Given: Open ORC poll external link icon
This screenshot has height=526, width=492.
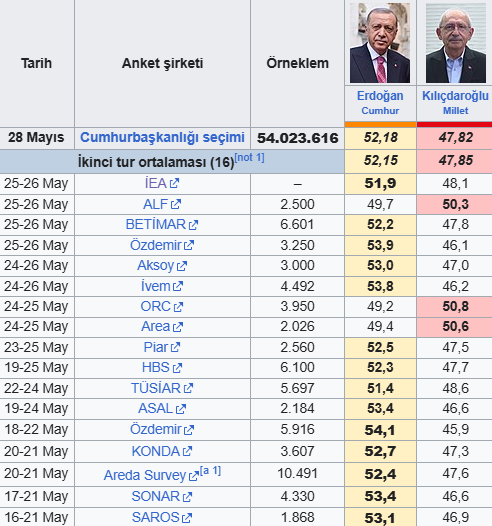Looking at the screenshot, I should pyautogui.click(x=178, y=307).
